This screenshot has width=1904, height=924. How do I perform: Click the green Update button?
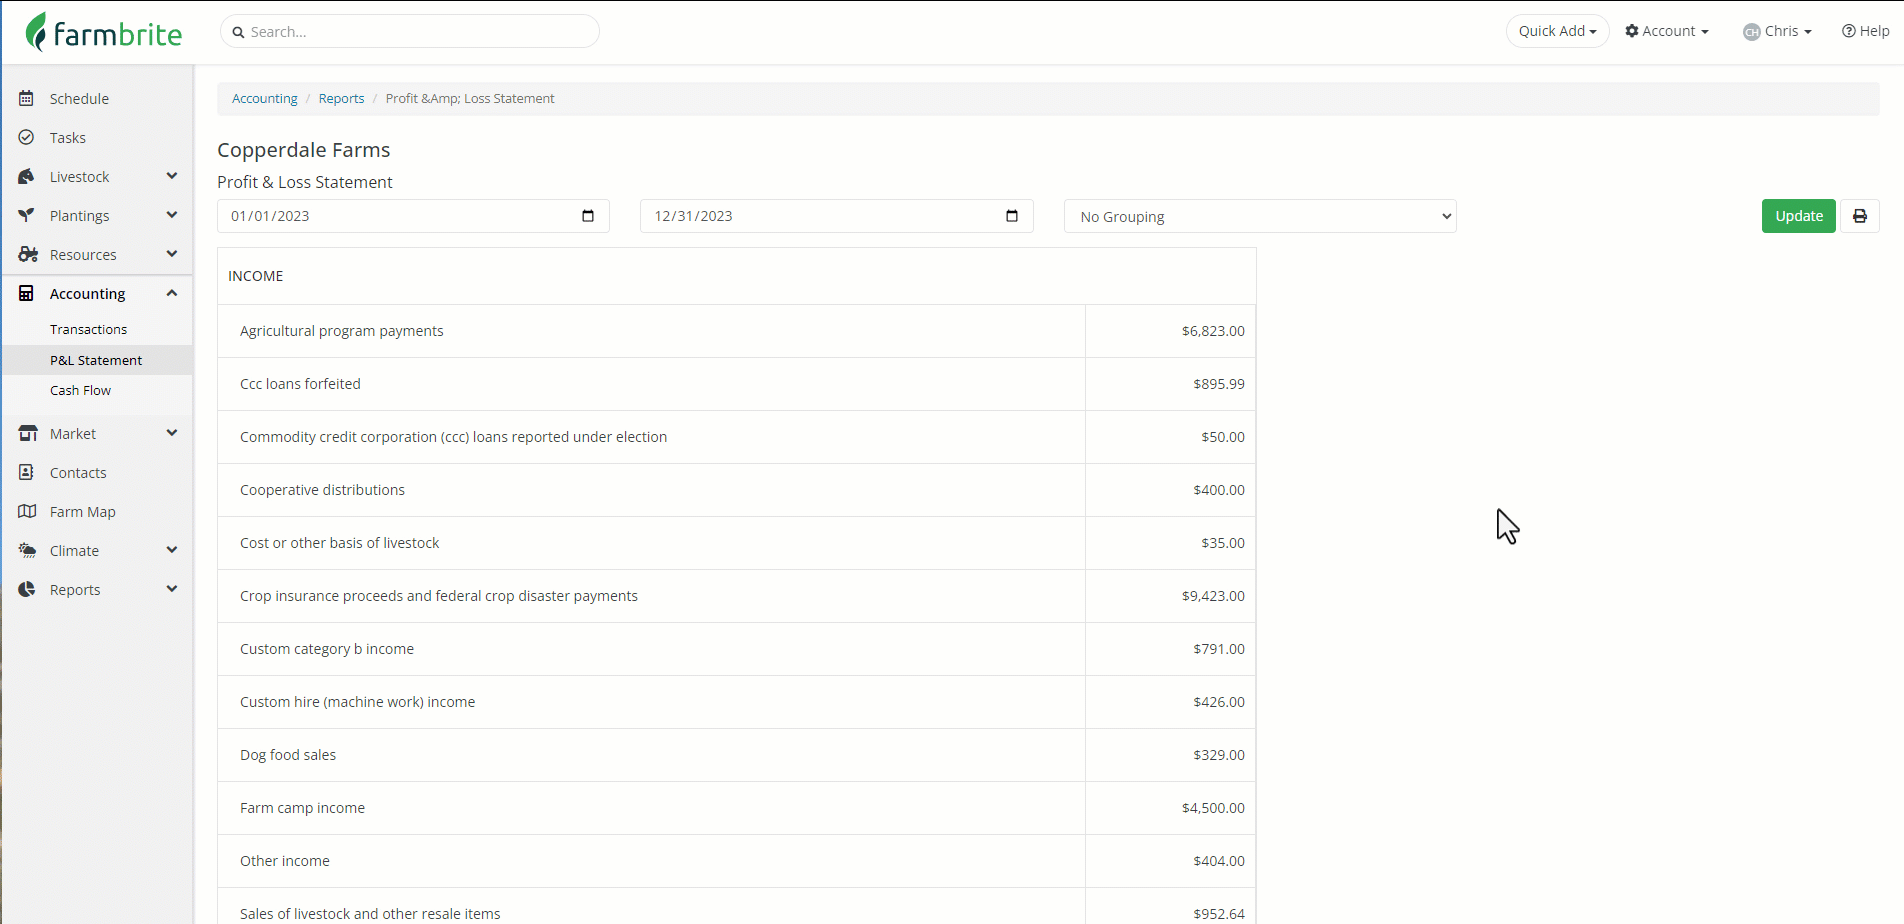1798,216
